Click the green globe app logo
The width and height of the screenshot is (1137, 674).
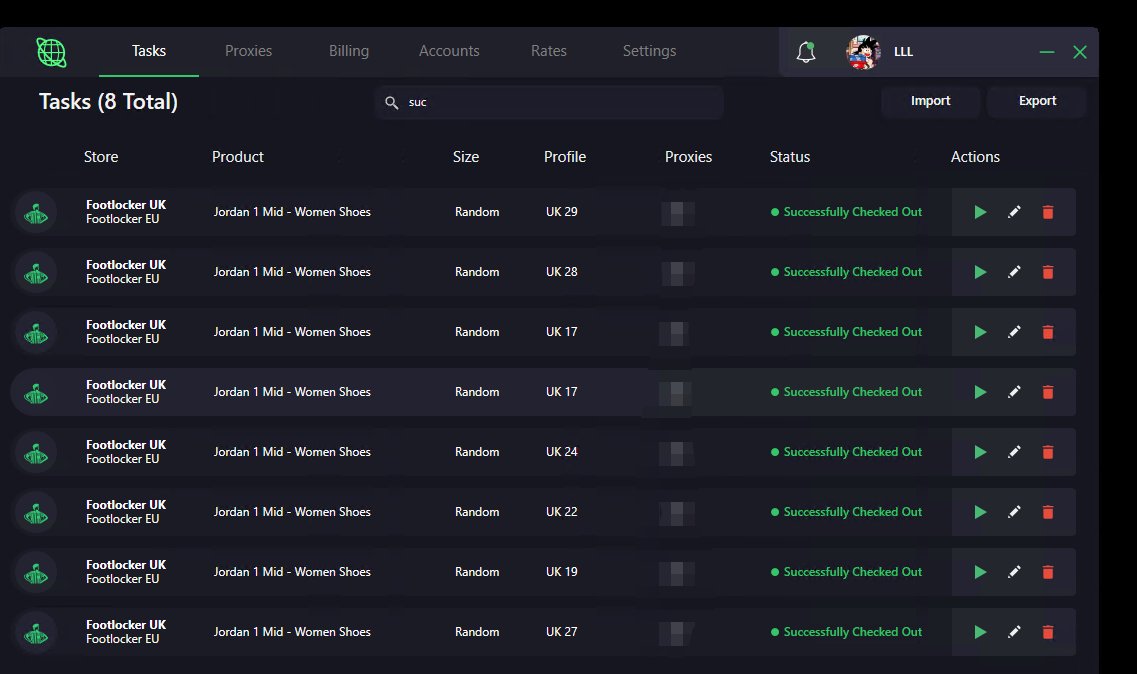[51, 52]
